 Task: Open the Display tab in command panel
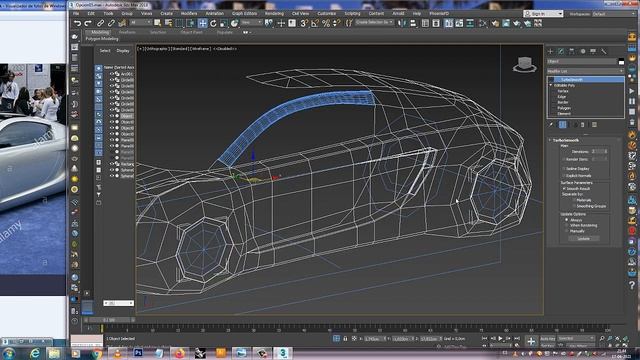[593, 51]
